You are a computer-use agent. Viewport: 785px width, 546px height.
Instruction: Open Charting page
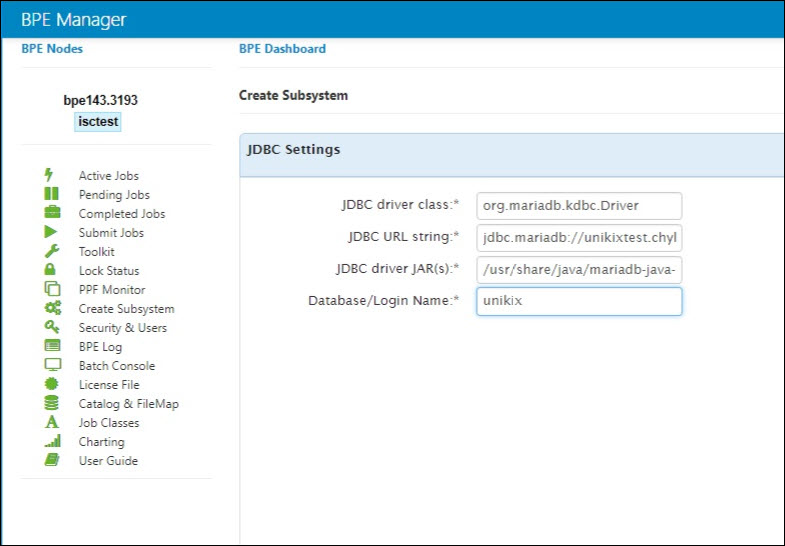pos(102,442)
